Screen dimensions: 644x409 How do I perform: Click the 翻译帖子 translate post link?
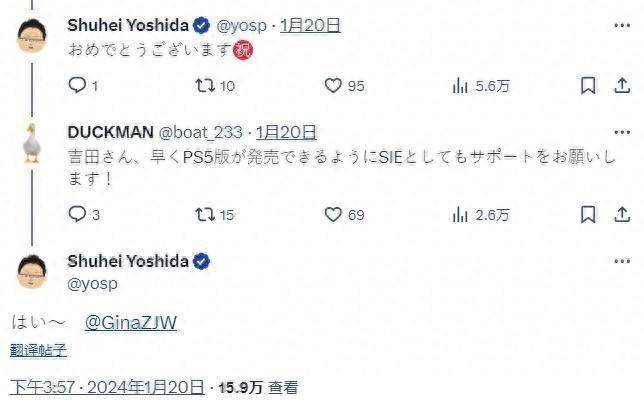click(x=38, y=350)
